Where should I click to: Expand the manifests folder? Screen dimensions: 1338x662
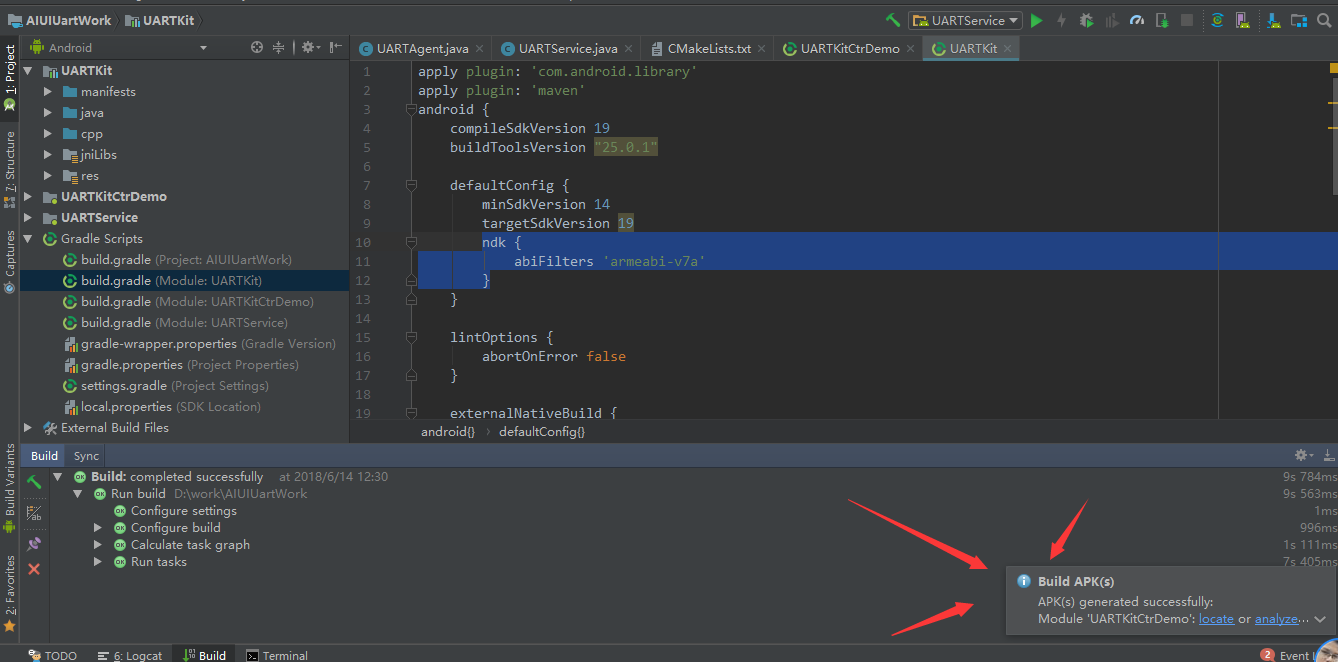[x=48, y=92]
